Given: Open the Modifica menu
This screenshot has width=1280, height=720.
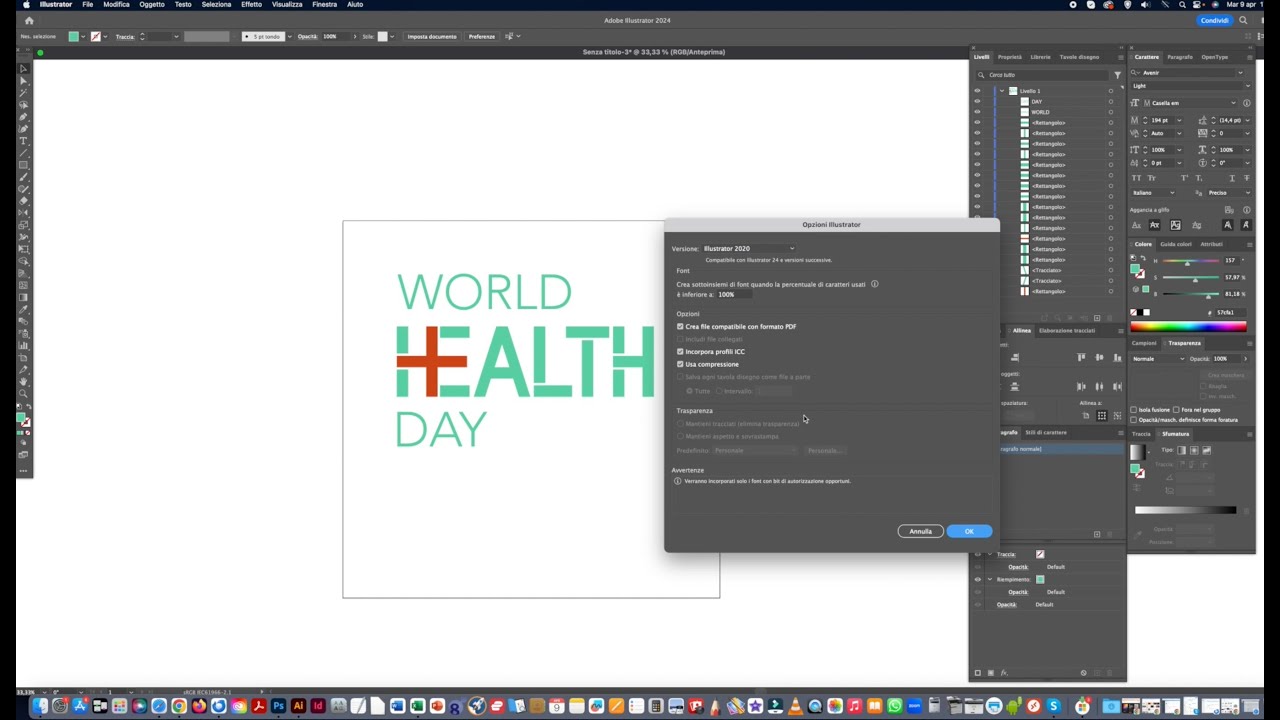Looking at the screenshot, I should click(x=116, y=5).
